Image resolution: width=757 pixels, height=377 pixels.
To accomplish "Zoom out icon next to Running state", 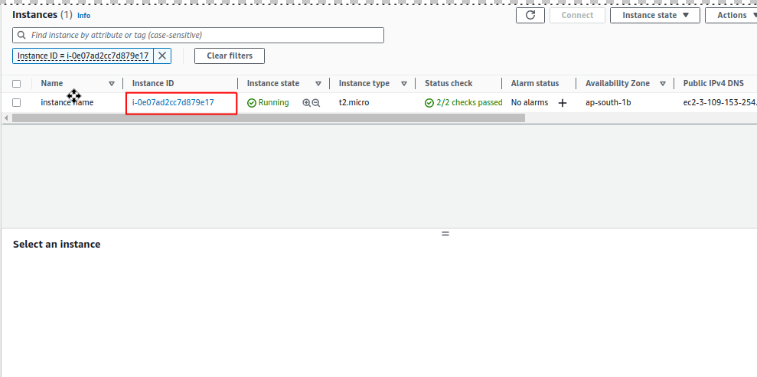I will (x=316, y=103).
